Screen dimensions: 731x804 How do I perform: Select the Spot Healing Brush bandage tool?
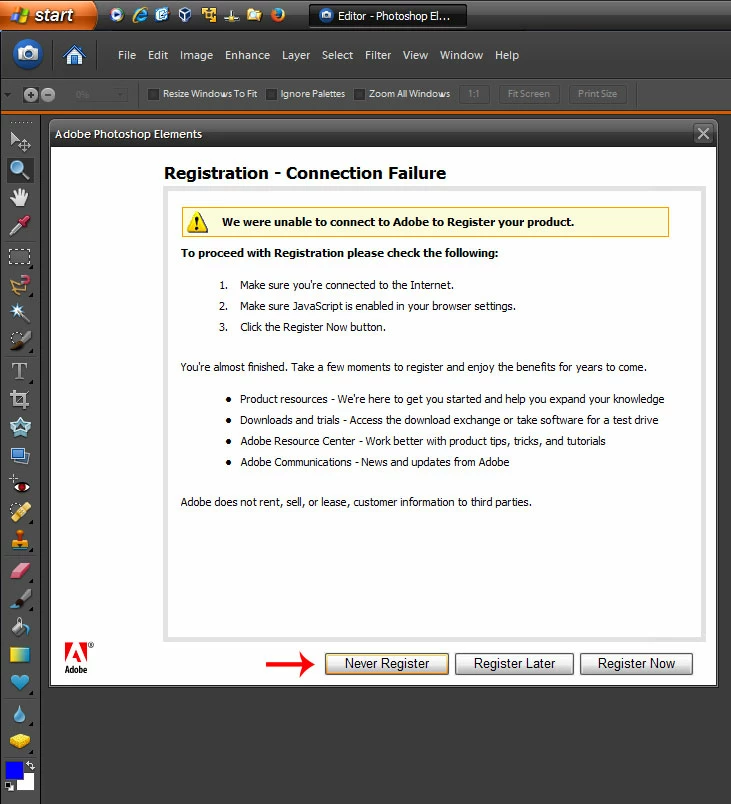(x=20, y=511)
